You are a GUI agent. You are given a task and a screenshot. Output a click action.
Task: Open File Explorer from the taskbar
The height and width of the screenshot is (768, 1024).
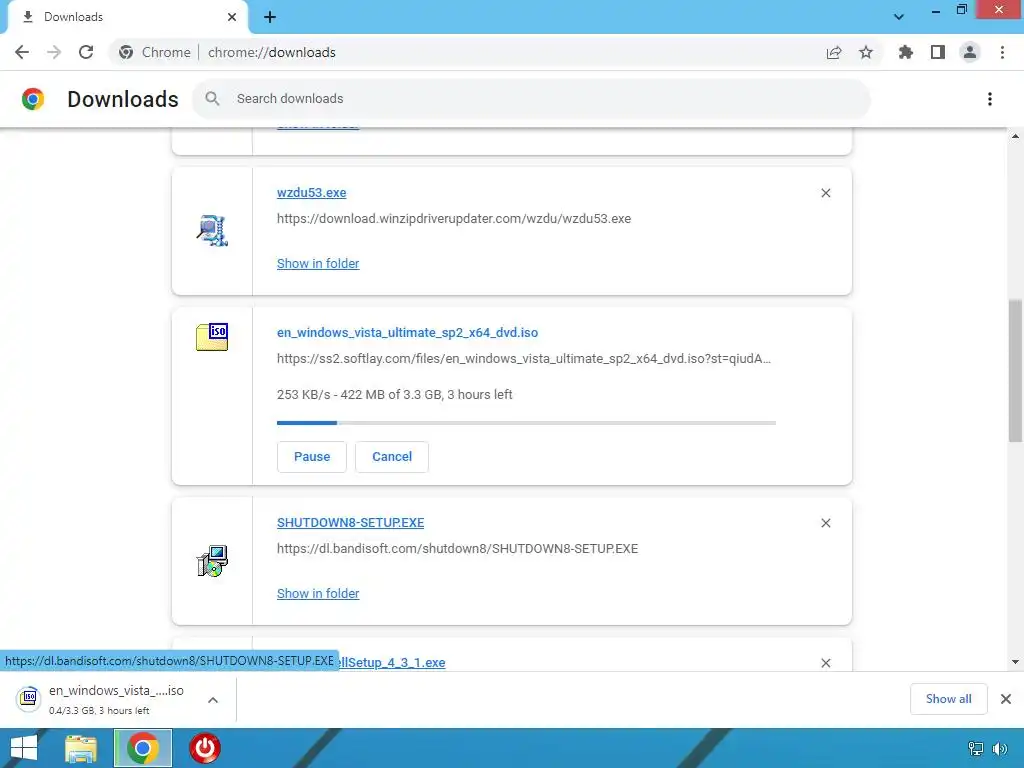(x=81, y=748)
